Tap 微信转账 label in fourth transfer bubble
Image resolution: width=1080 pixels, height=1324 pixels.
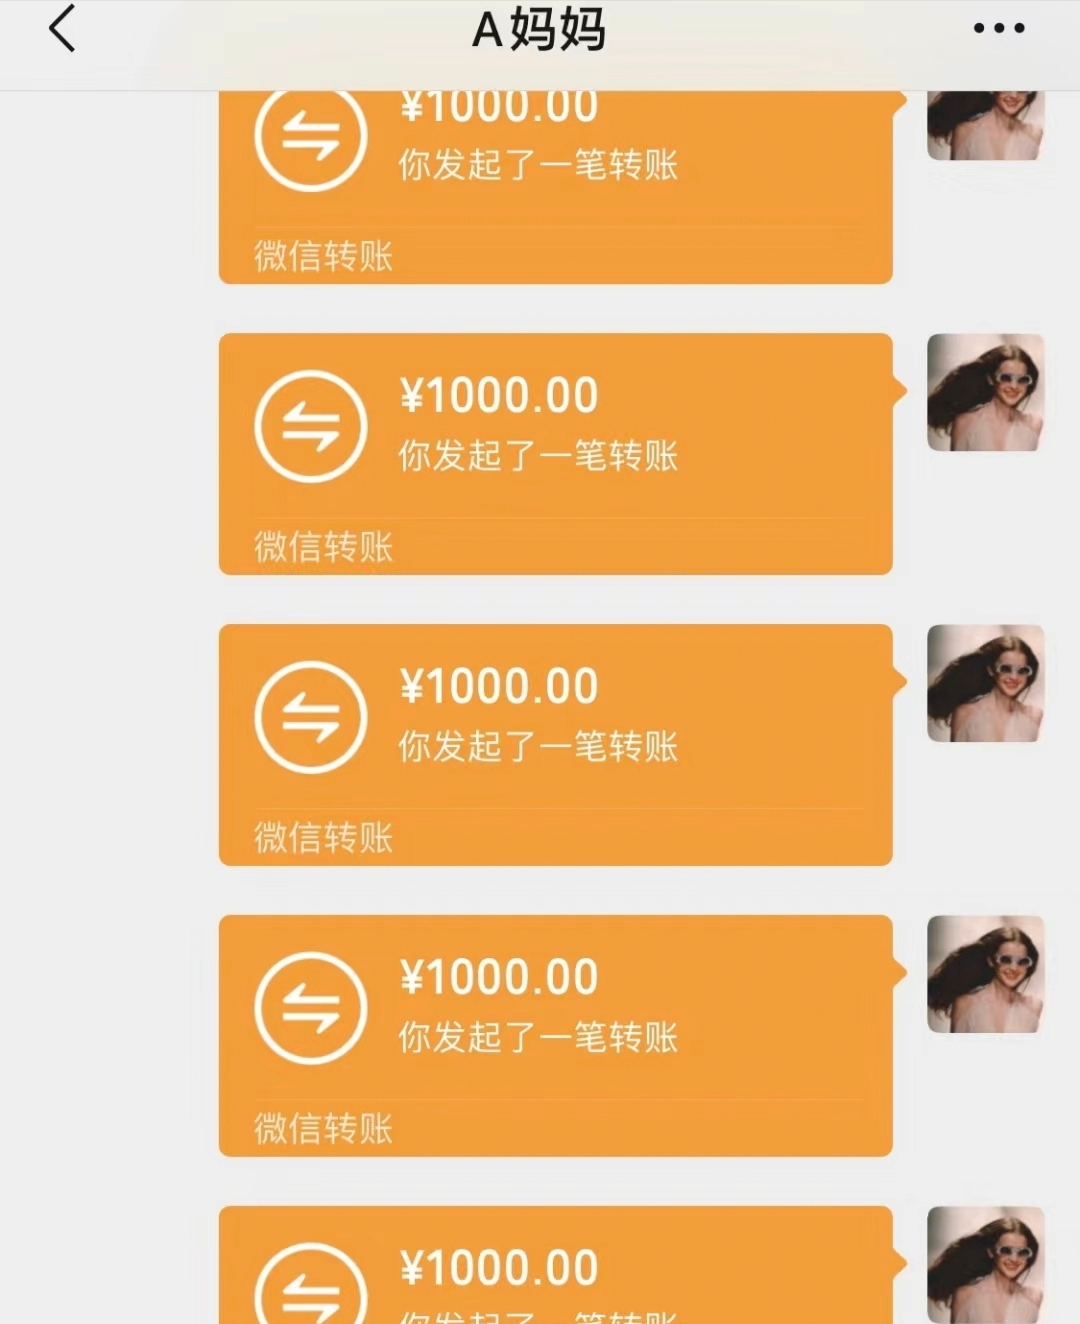point(323,1128)
